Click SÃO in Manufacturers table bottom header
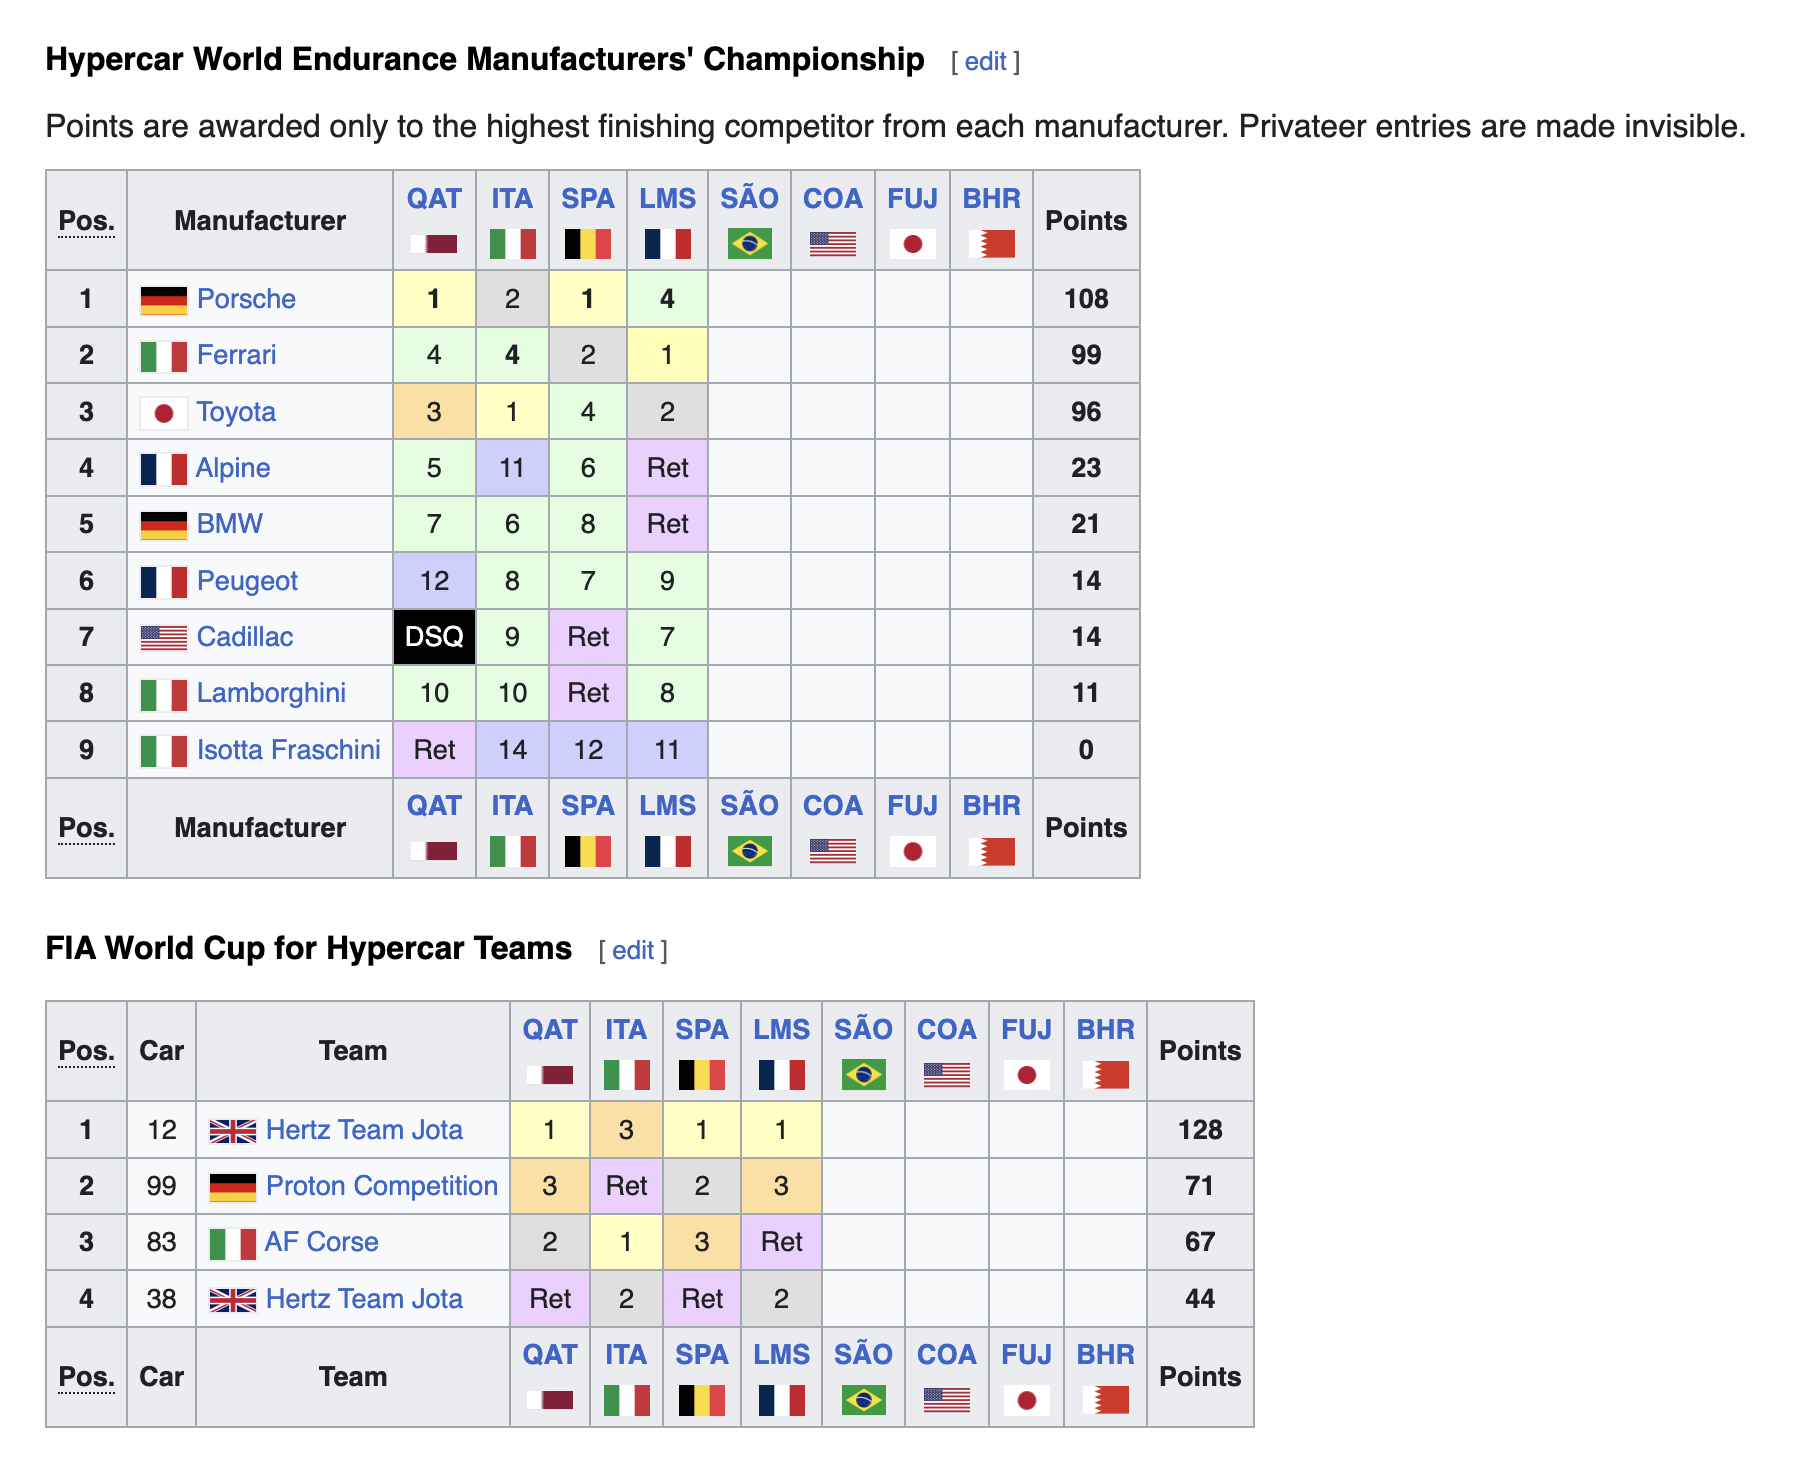The image size is (1798, 1464). pos(749,806)
